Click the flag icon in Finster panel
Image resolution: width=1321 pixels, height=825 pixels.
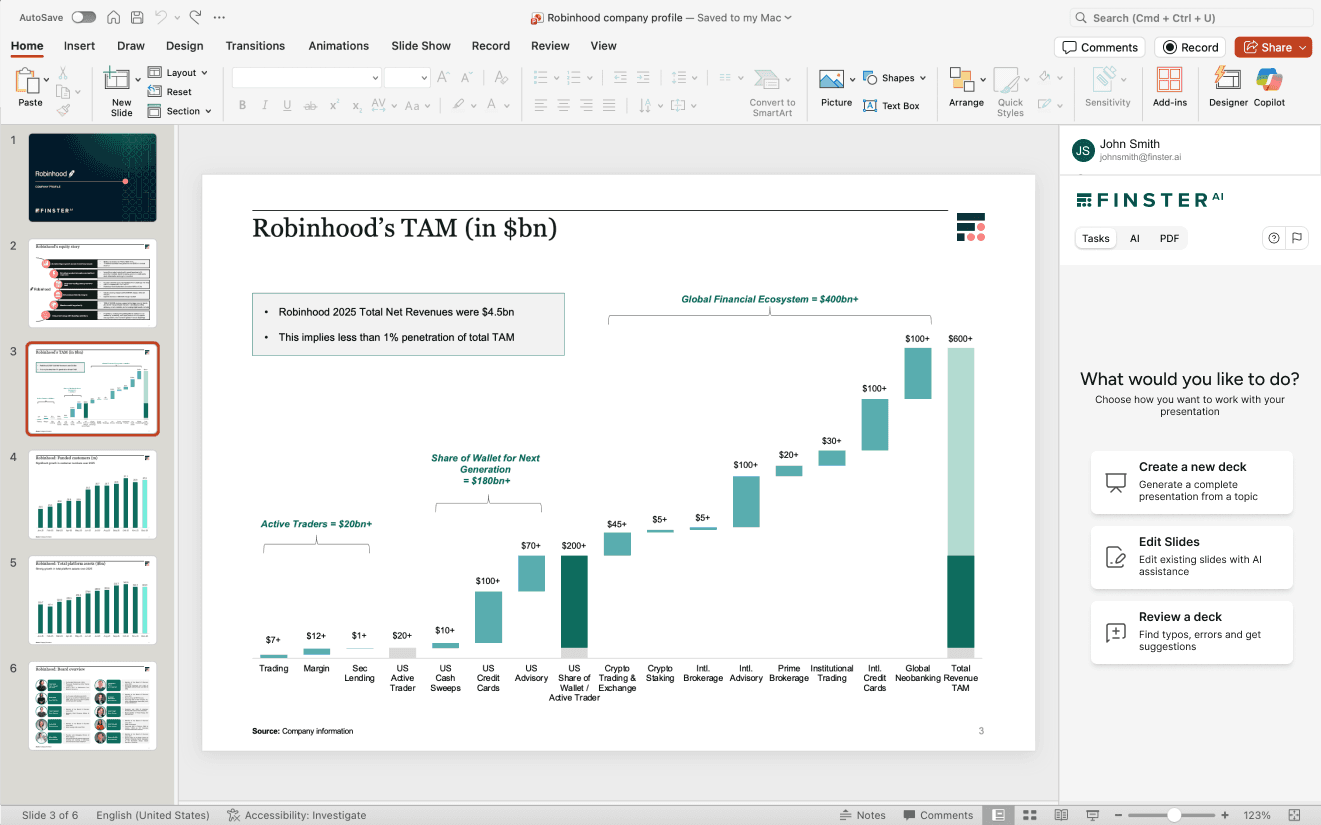click(1297, 238)
